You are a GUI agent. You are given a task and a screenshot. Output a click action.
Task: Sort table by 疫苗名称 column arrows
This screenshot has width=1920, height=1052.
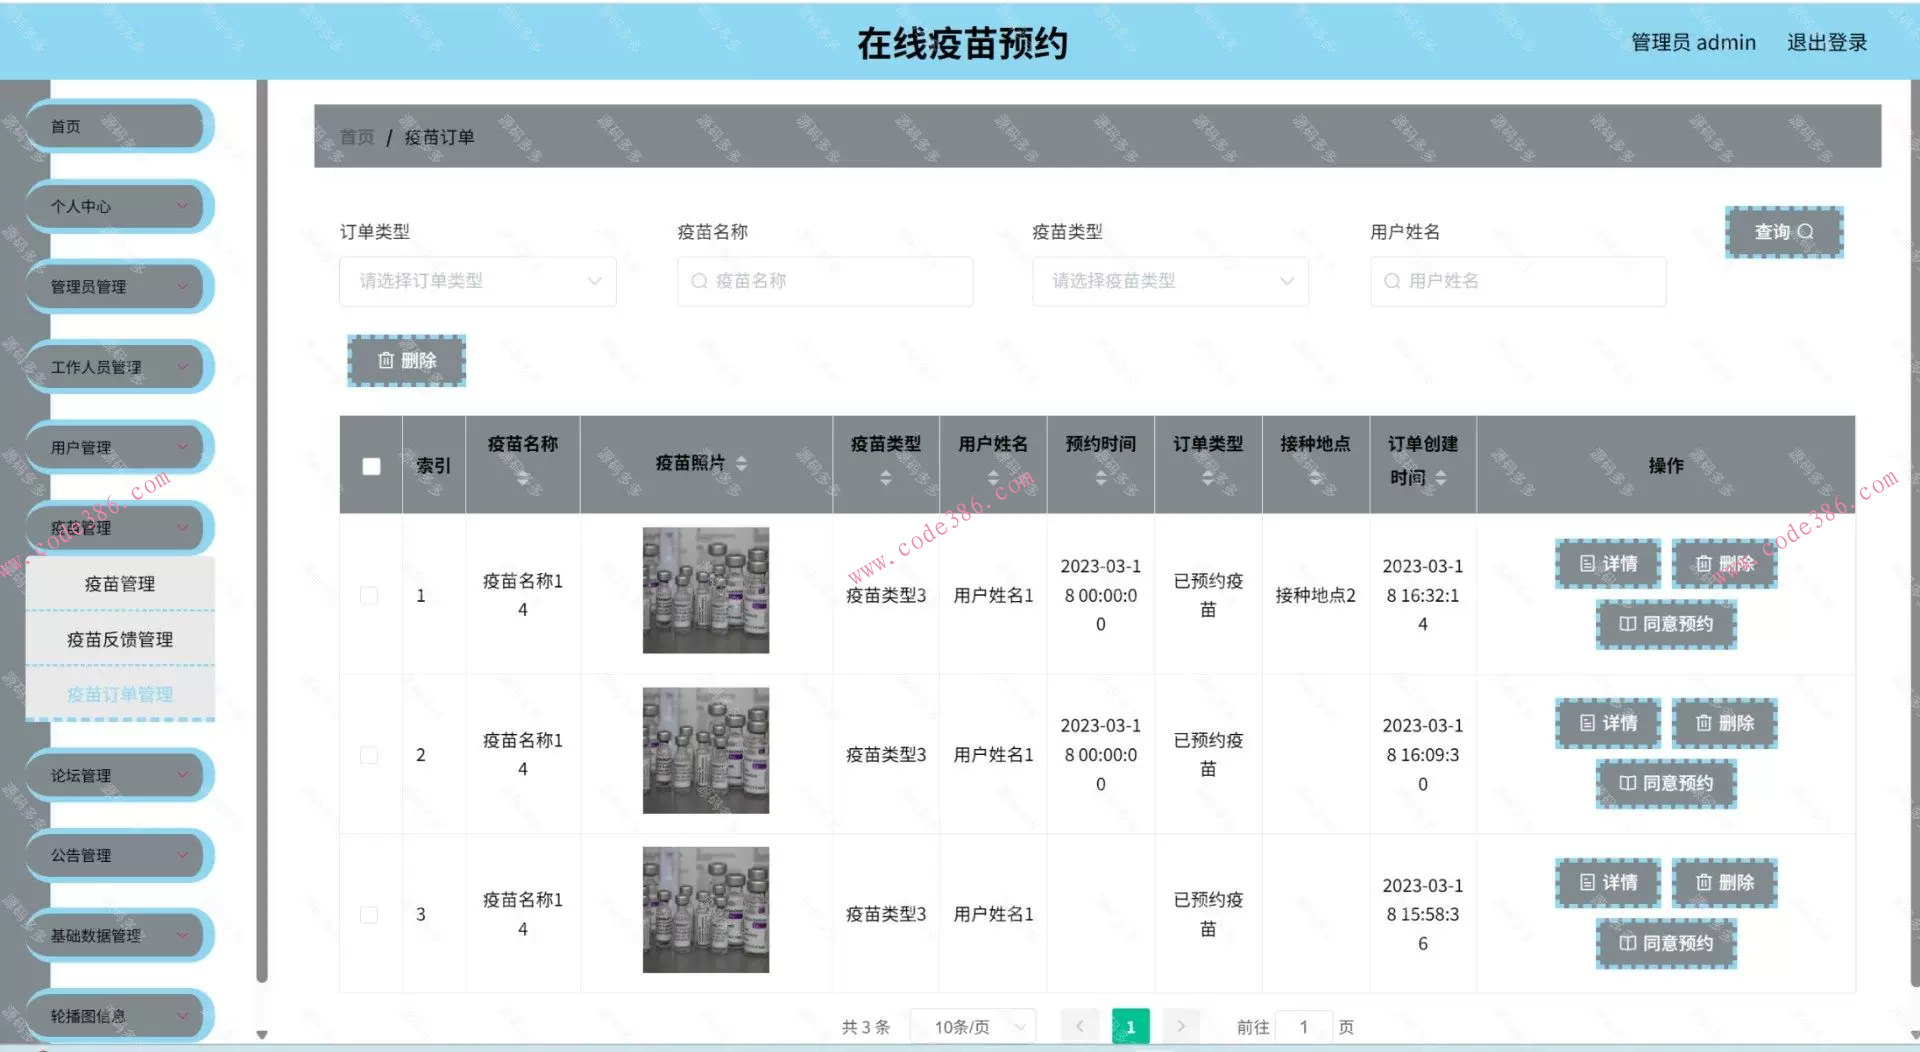point(523,479)
